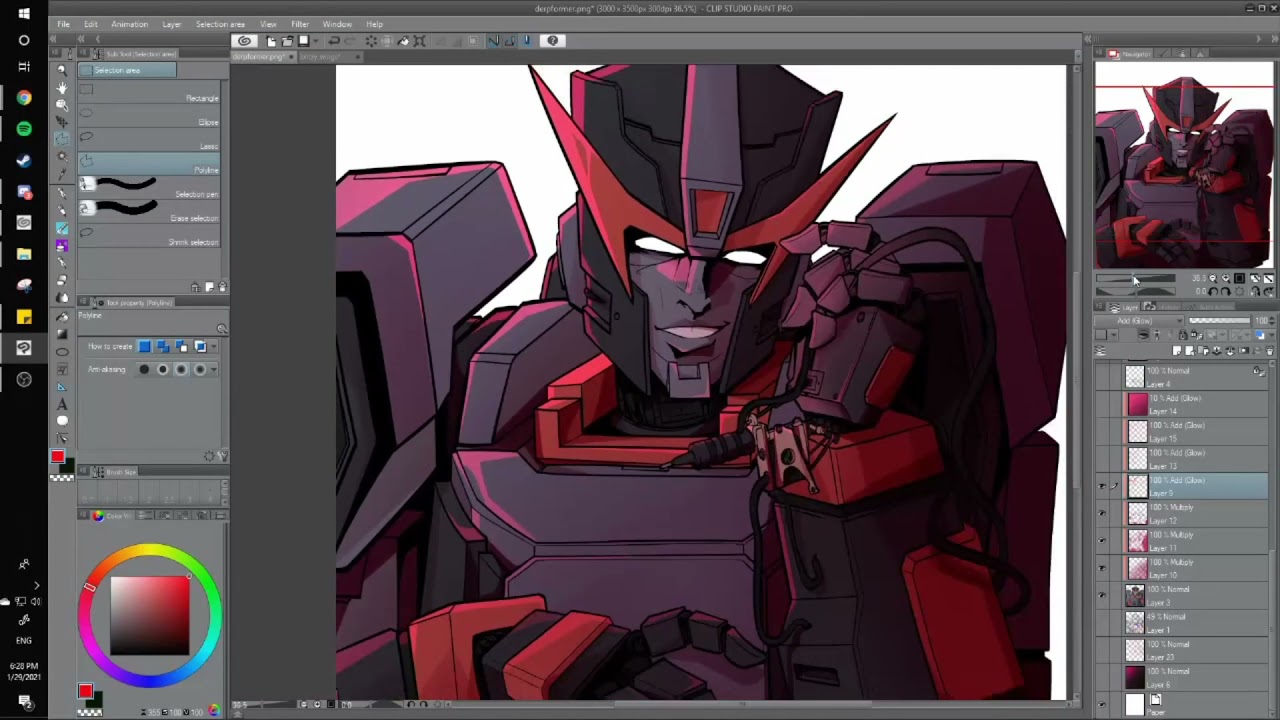Click the Fill icon in command bar

pos(403,41)
